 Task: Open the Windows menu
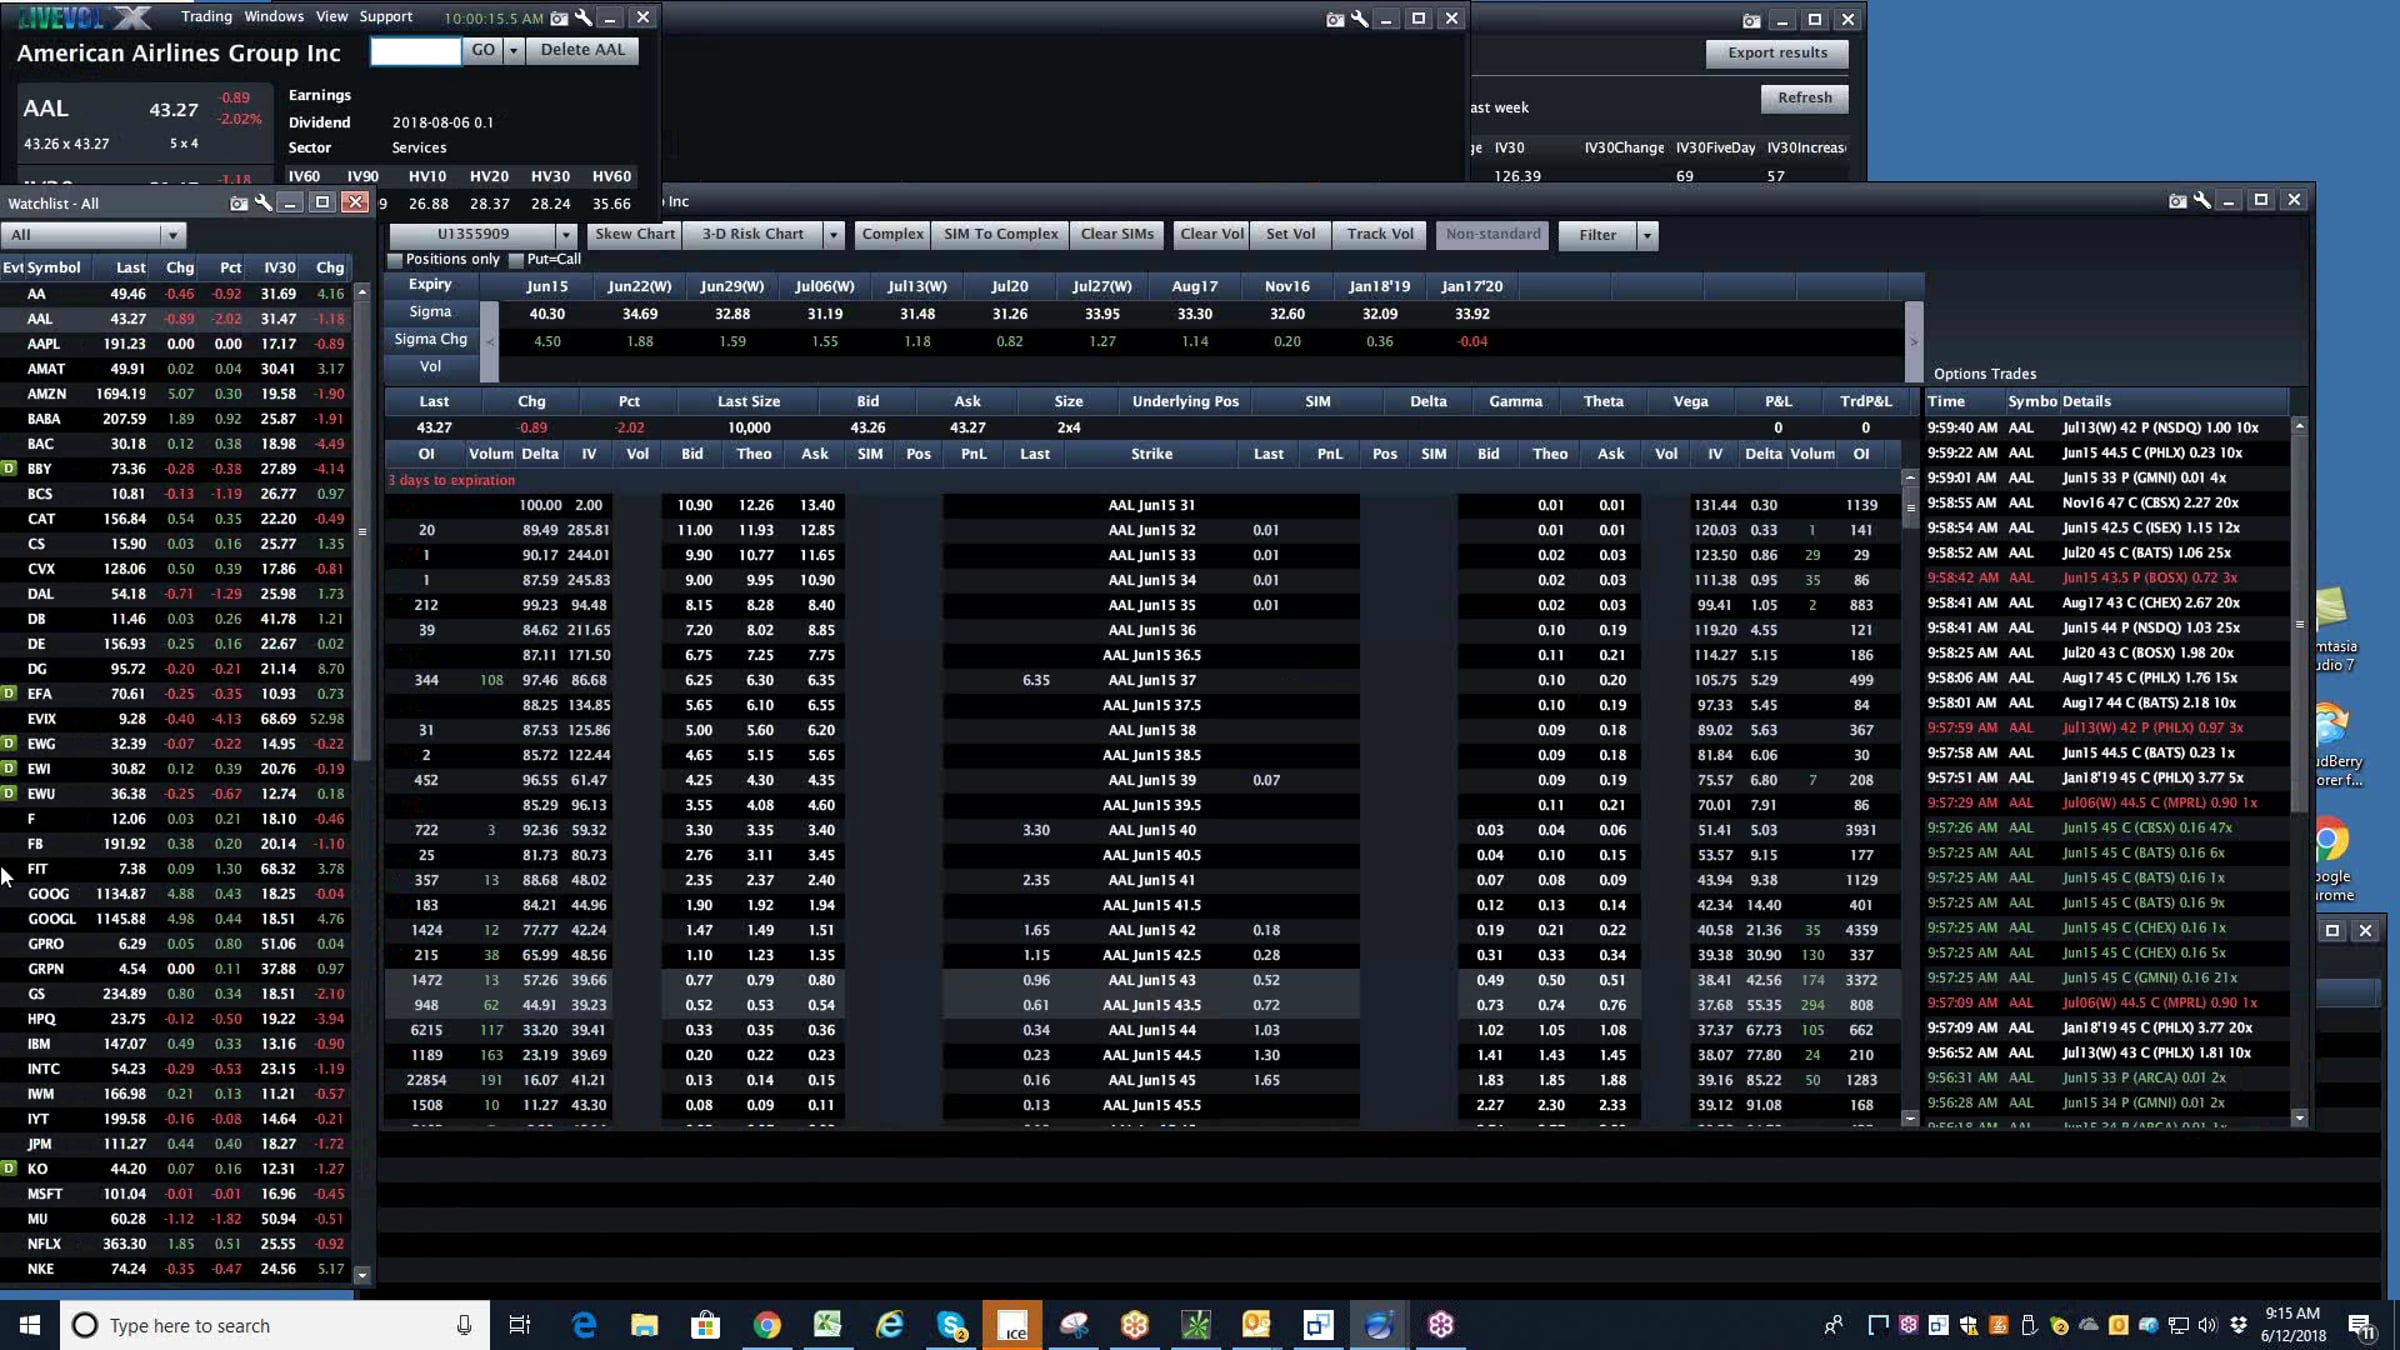274,17
